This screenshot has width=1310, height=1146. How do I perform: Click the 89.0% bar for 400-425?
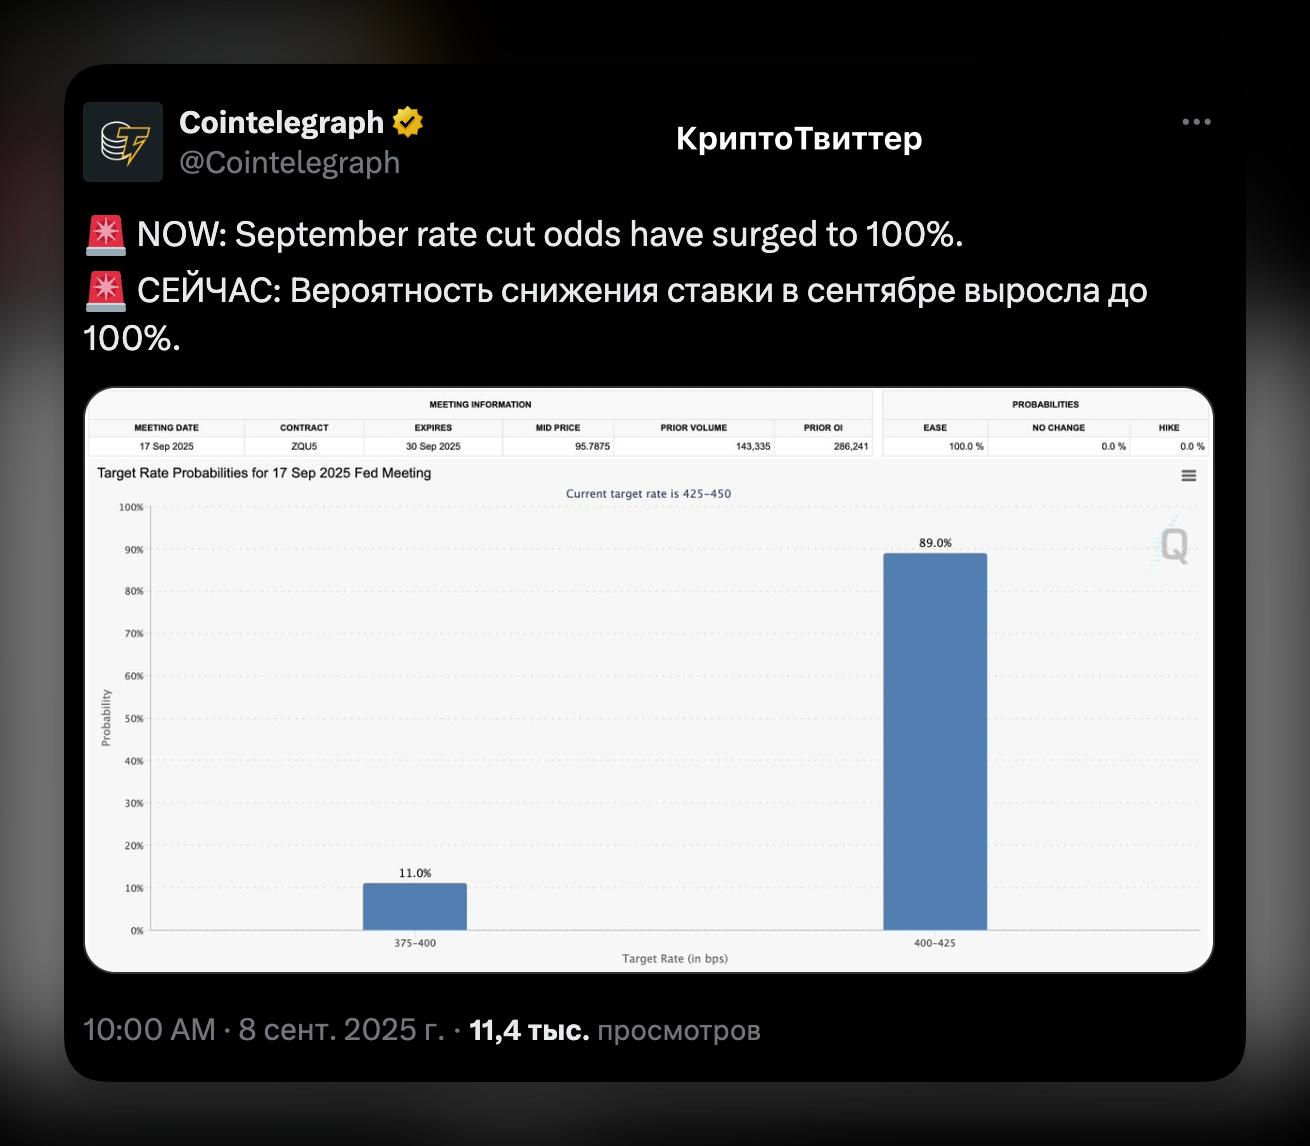click(x=935, y=741)
